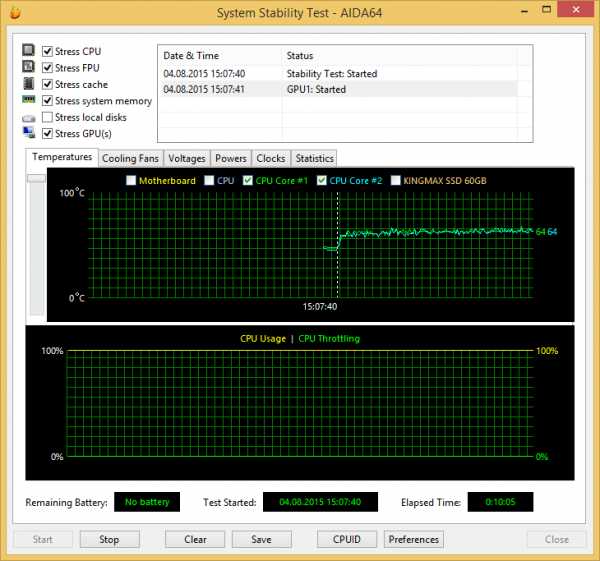Select the 'GPU1: Started' log row
The image size is (600, 561).
point(338,89)
